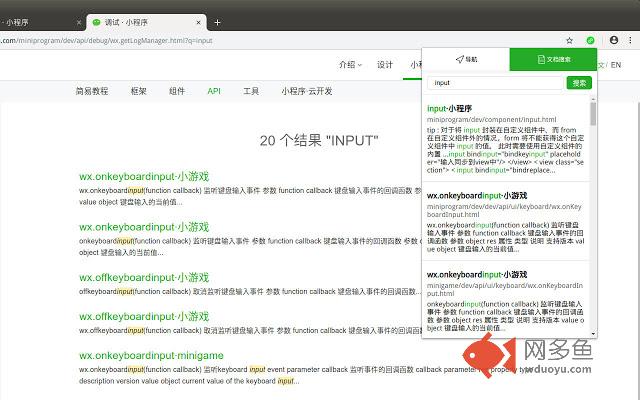Close the 调试 · 小程序 browser tab

[199, 21]
